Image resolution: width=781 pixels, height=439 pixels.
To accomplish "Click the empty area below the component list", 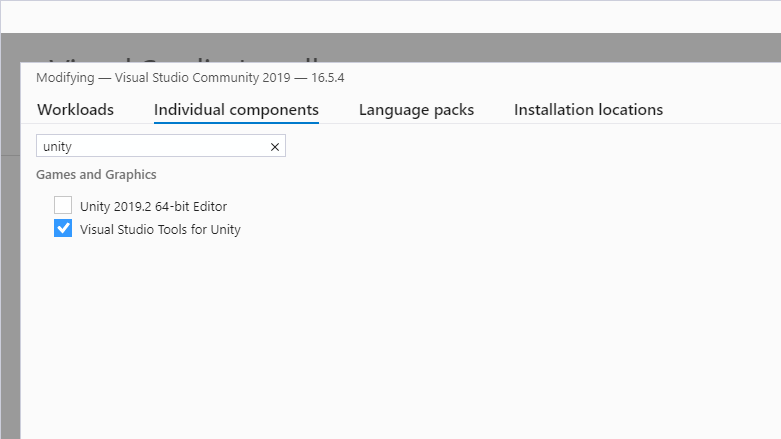I will [398, 339].
